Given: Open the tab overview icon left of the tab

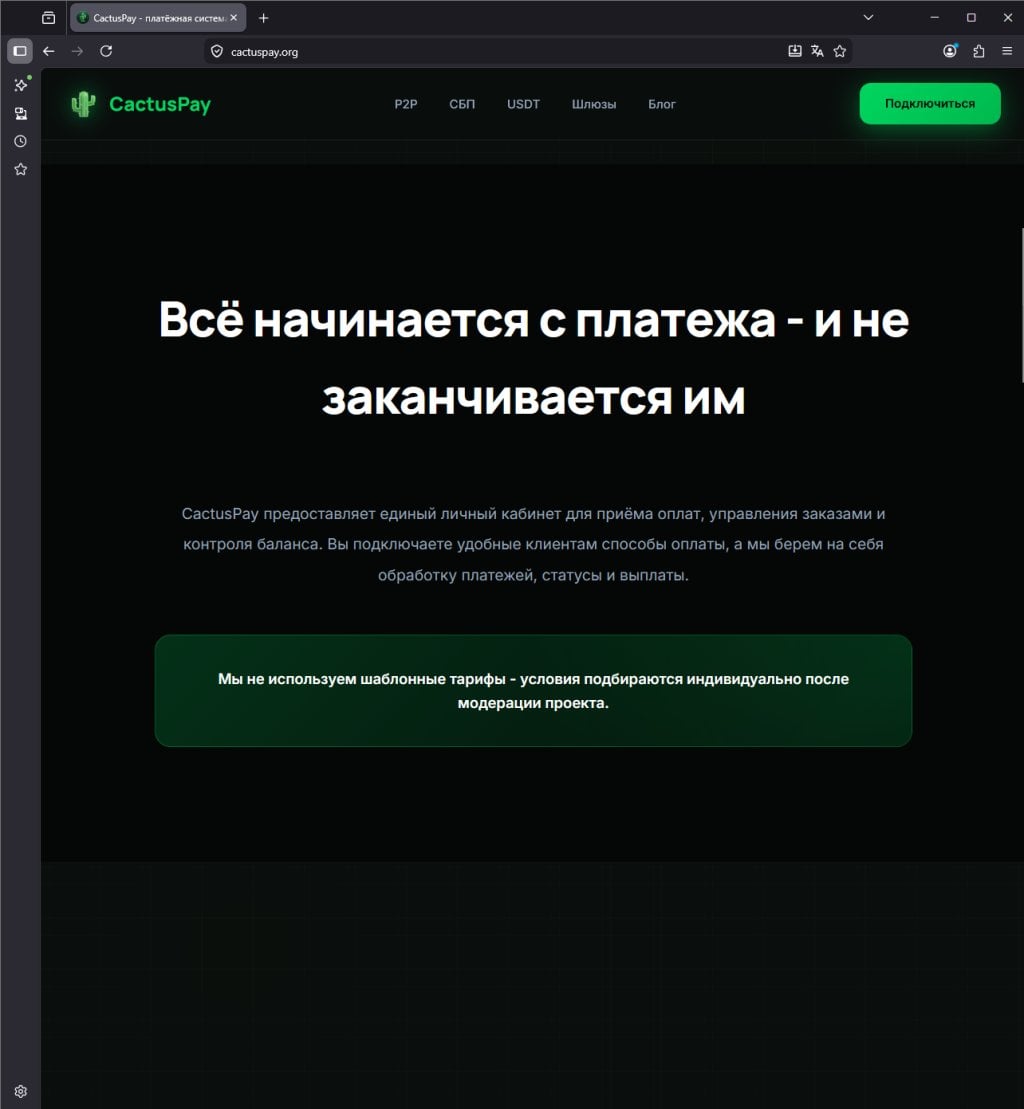Looking at the screenshot, I should [x=48, y=18].
